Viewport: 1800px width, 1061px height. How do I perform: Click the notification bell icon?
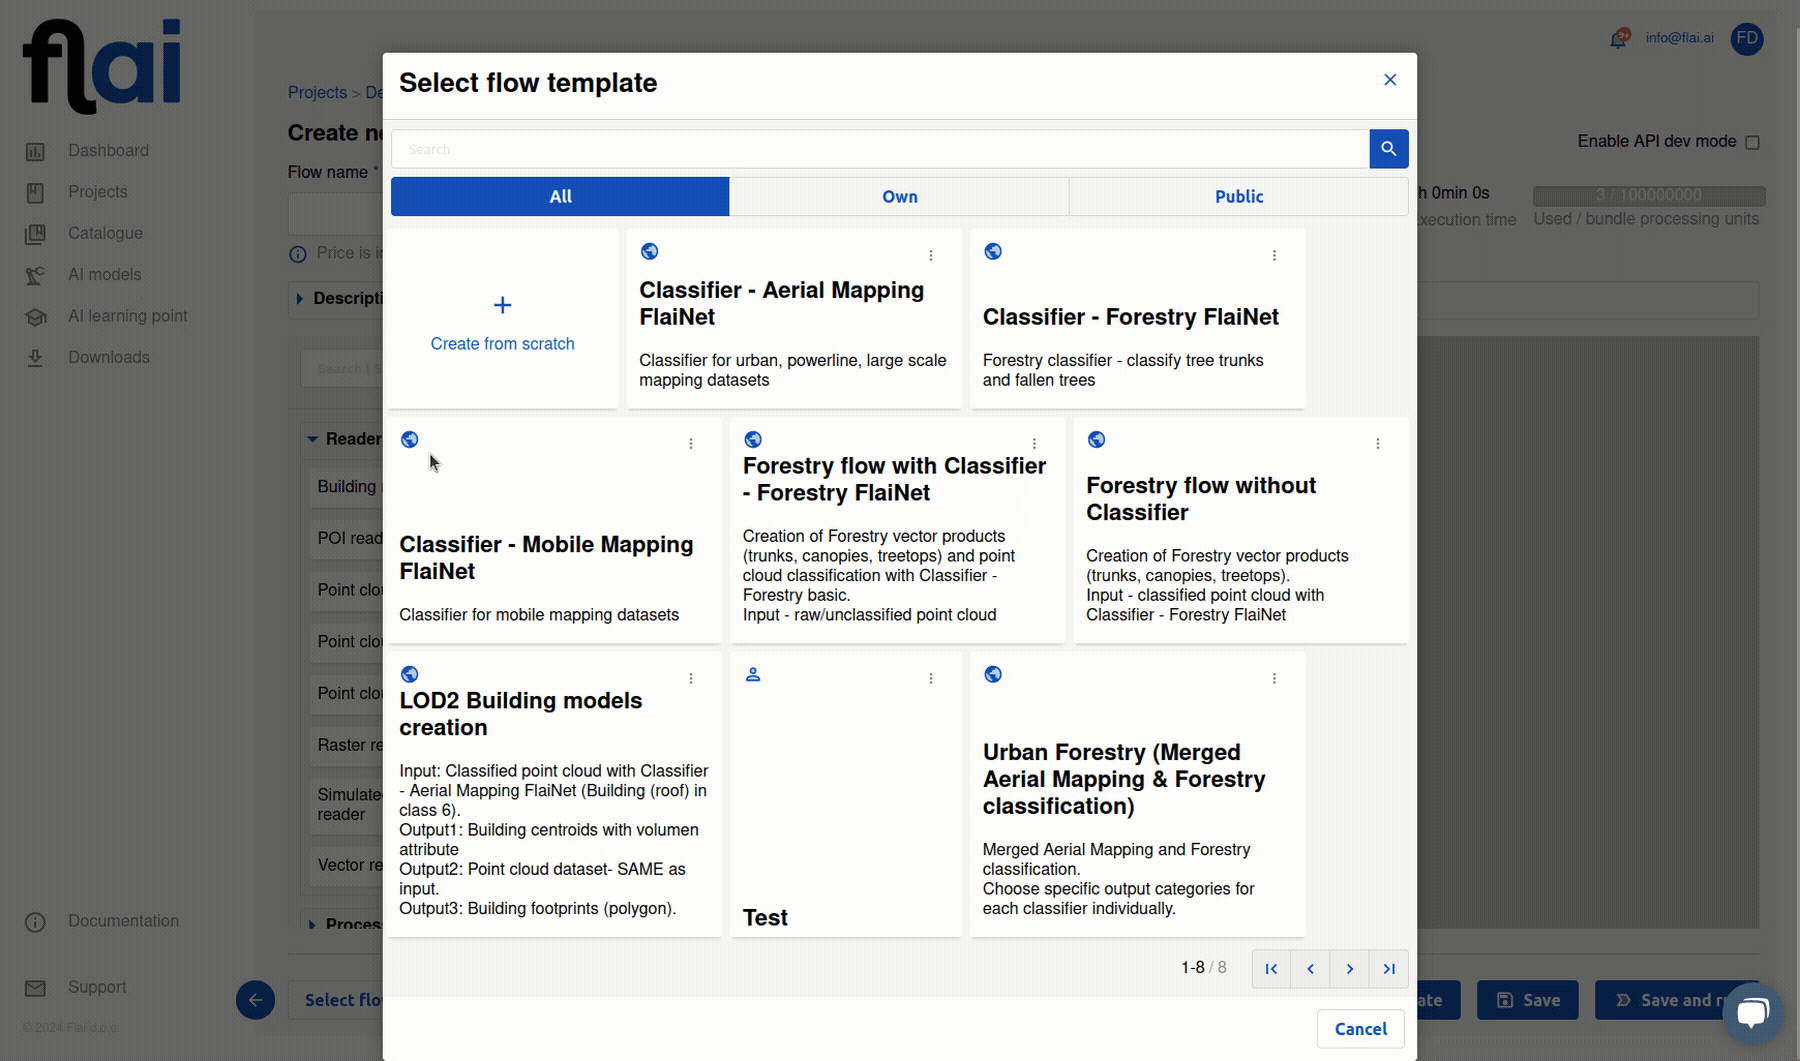1618,38
